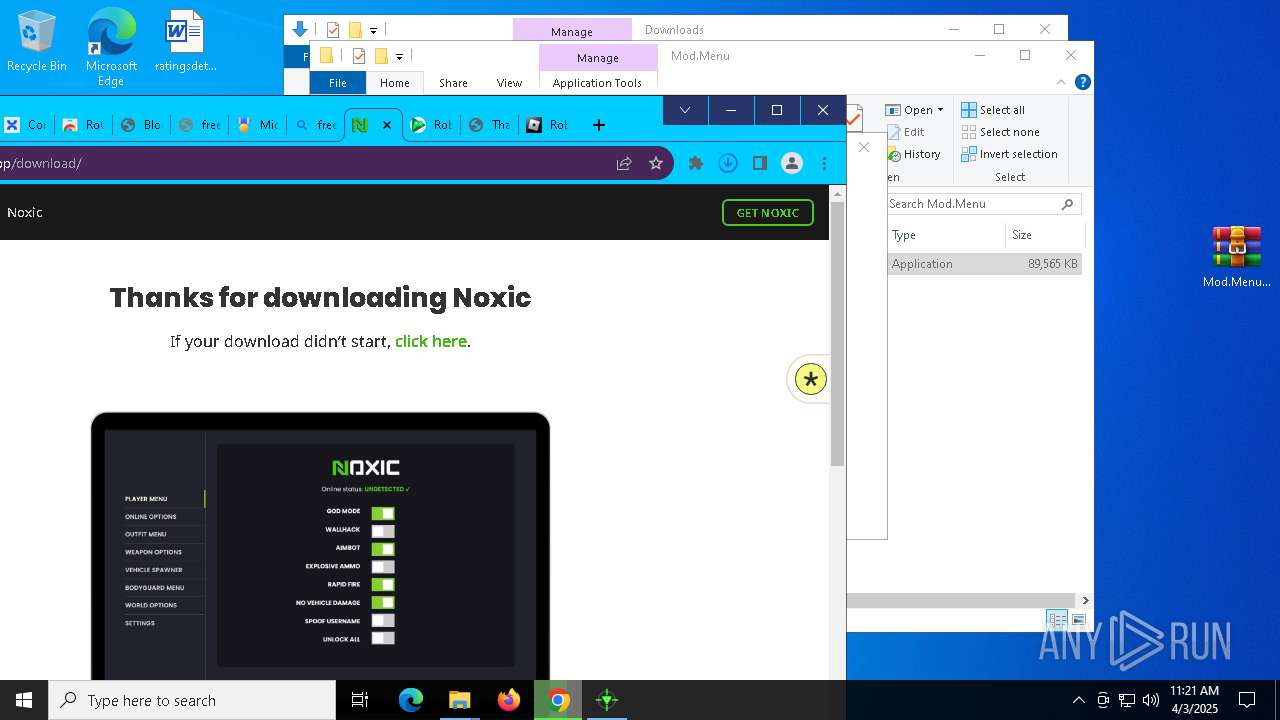
Task: Open Chrome profile avatar icon
Action: [x=792, y=163]
